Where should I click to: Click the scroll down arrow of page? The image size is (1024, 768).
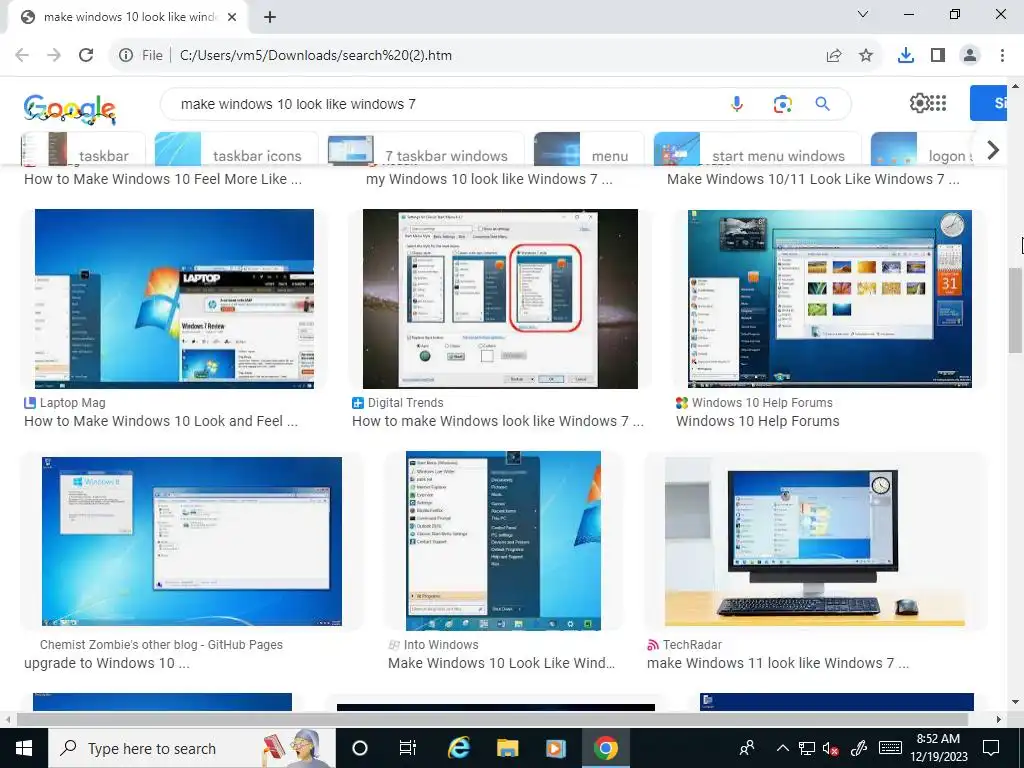pos(1016,702)
